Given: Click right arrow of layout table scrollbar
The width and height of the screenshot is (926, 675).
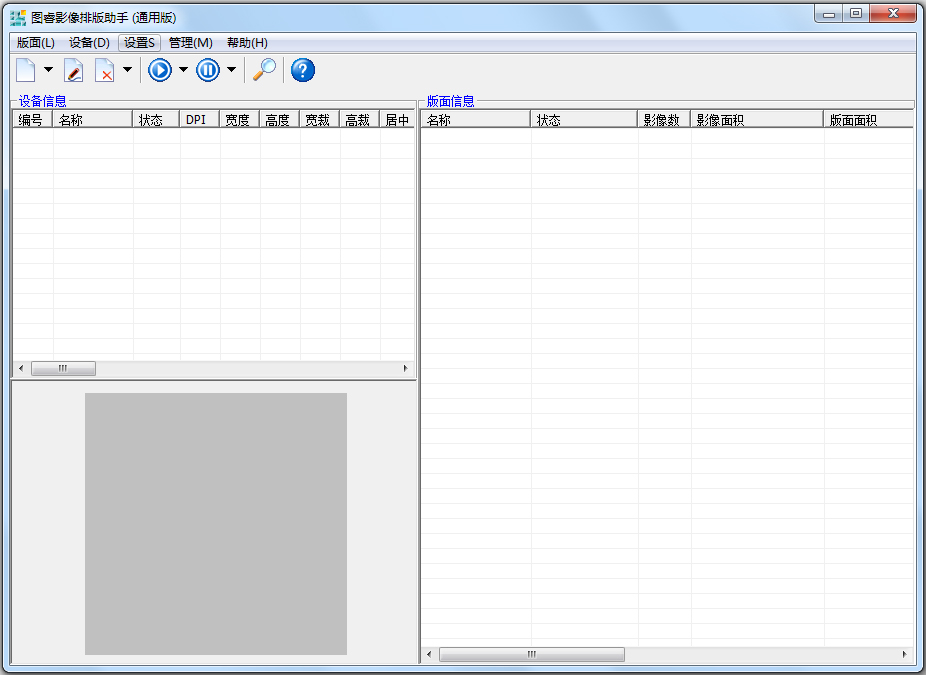Looking at the screenshot, I should 904,654.
